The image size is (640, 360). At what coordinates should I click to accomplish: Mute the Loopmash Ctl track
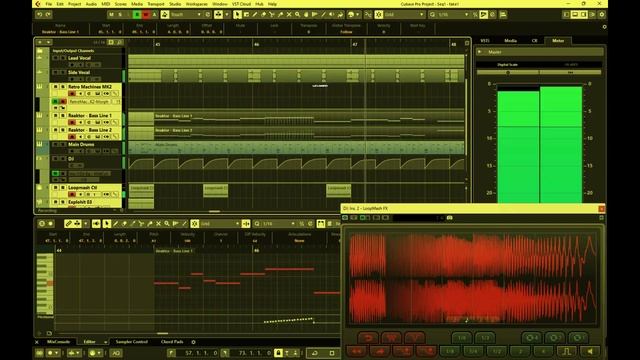click(56, 187)
